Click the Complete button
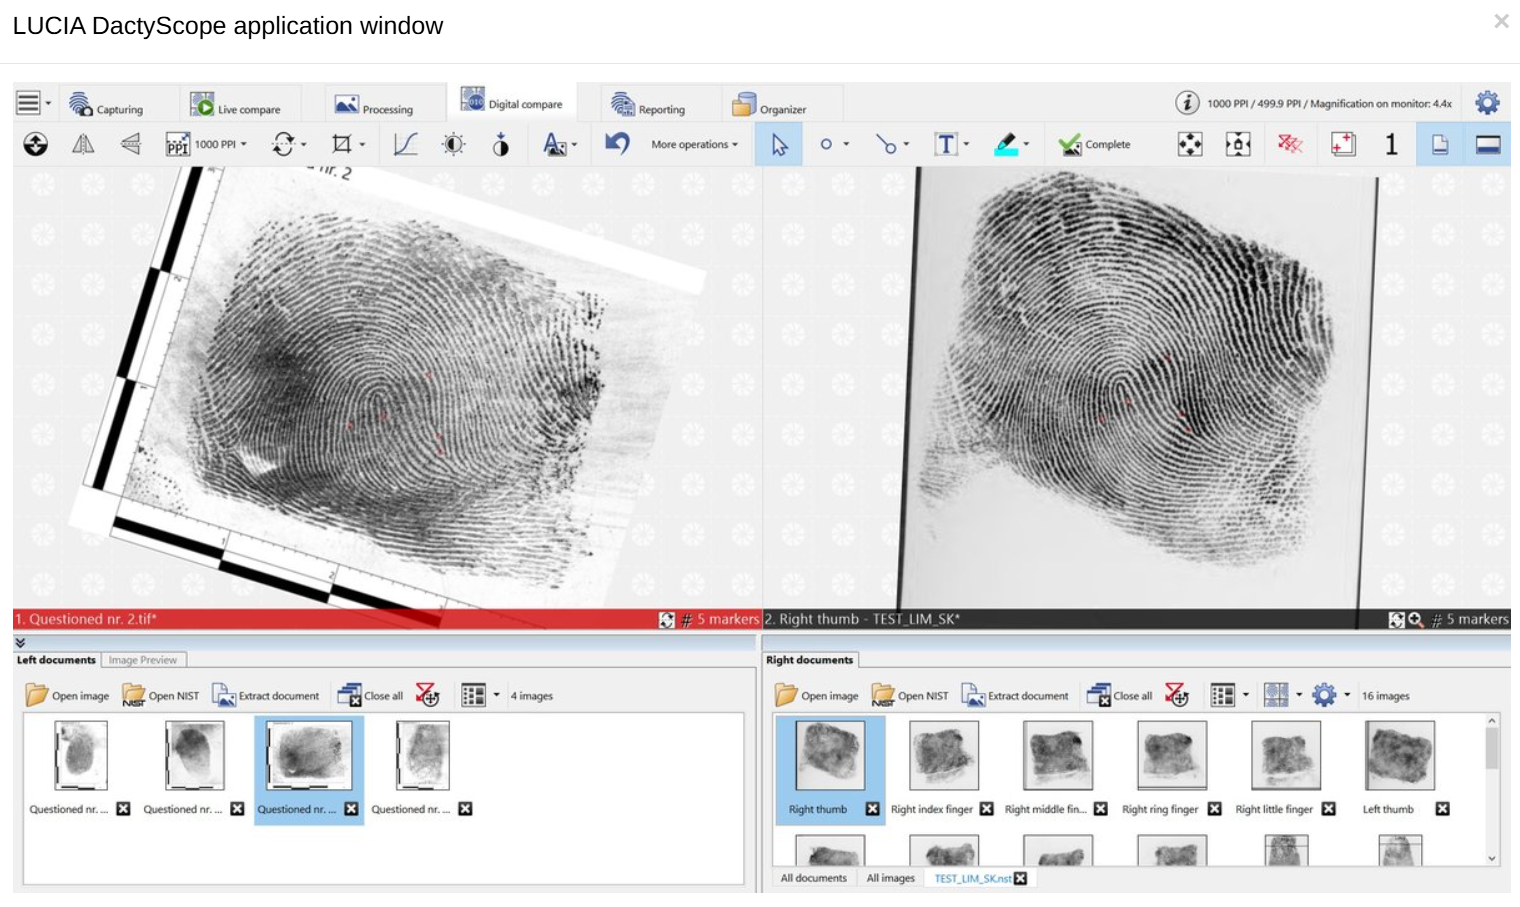The width and height of the screenshot is (1520, 907). pyautogui.click(x=1095, y=144)
